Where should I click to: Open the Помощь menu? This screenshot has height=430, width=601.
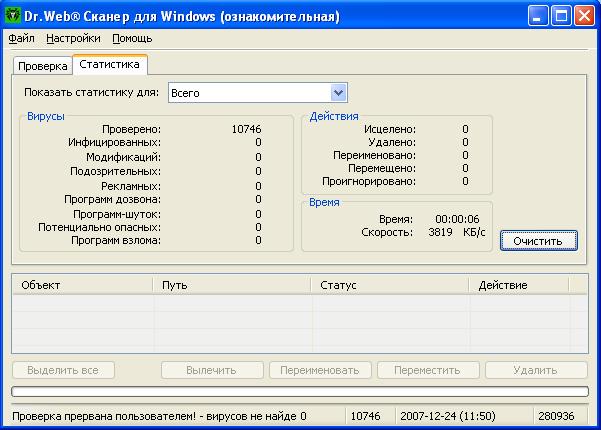[132, 38]
